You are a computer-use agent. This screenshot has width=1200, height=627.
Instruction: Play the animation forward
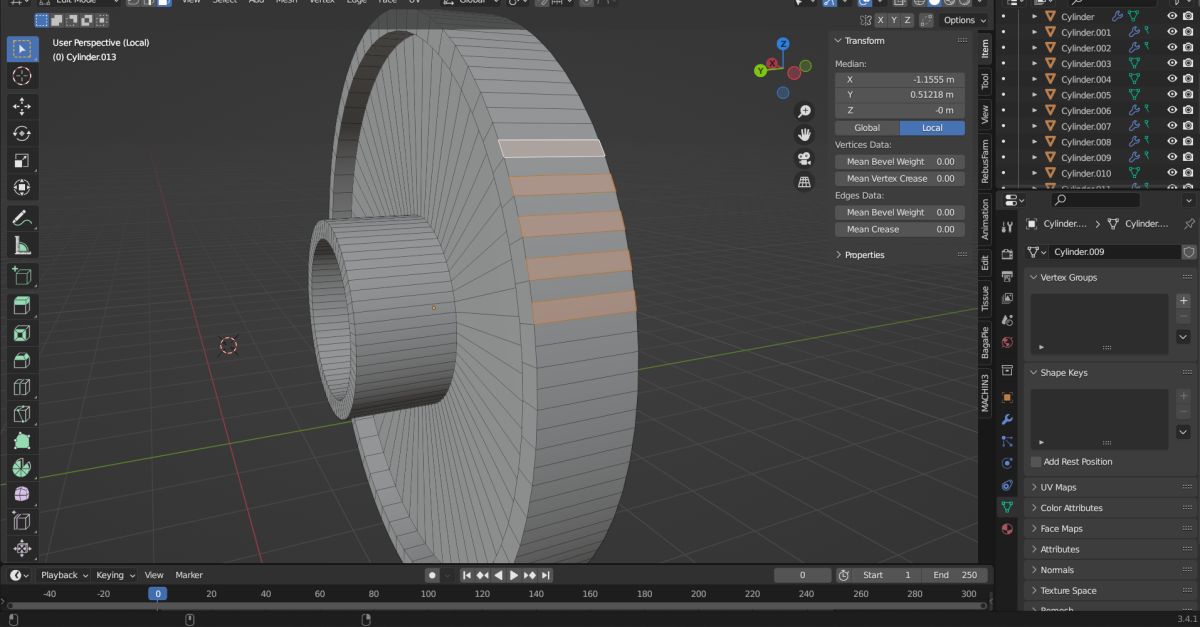coord(514,575)
